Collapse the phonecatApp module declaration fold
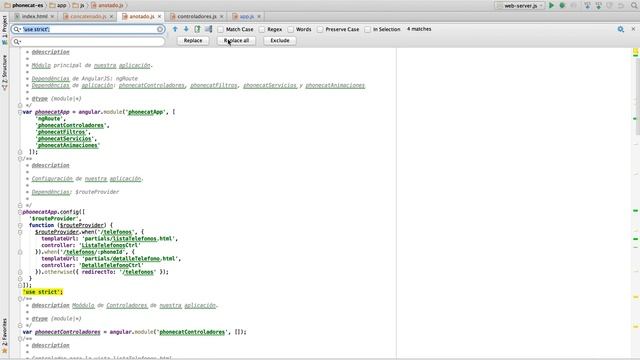 point(20,112)
